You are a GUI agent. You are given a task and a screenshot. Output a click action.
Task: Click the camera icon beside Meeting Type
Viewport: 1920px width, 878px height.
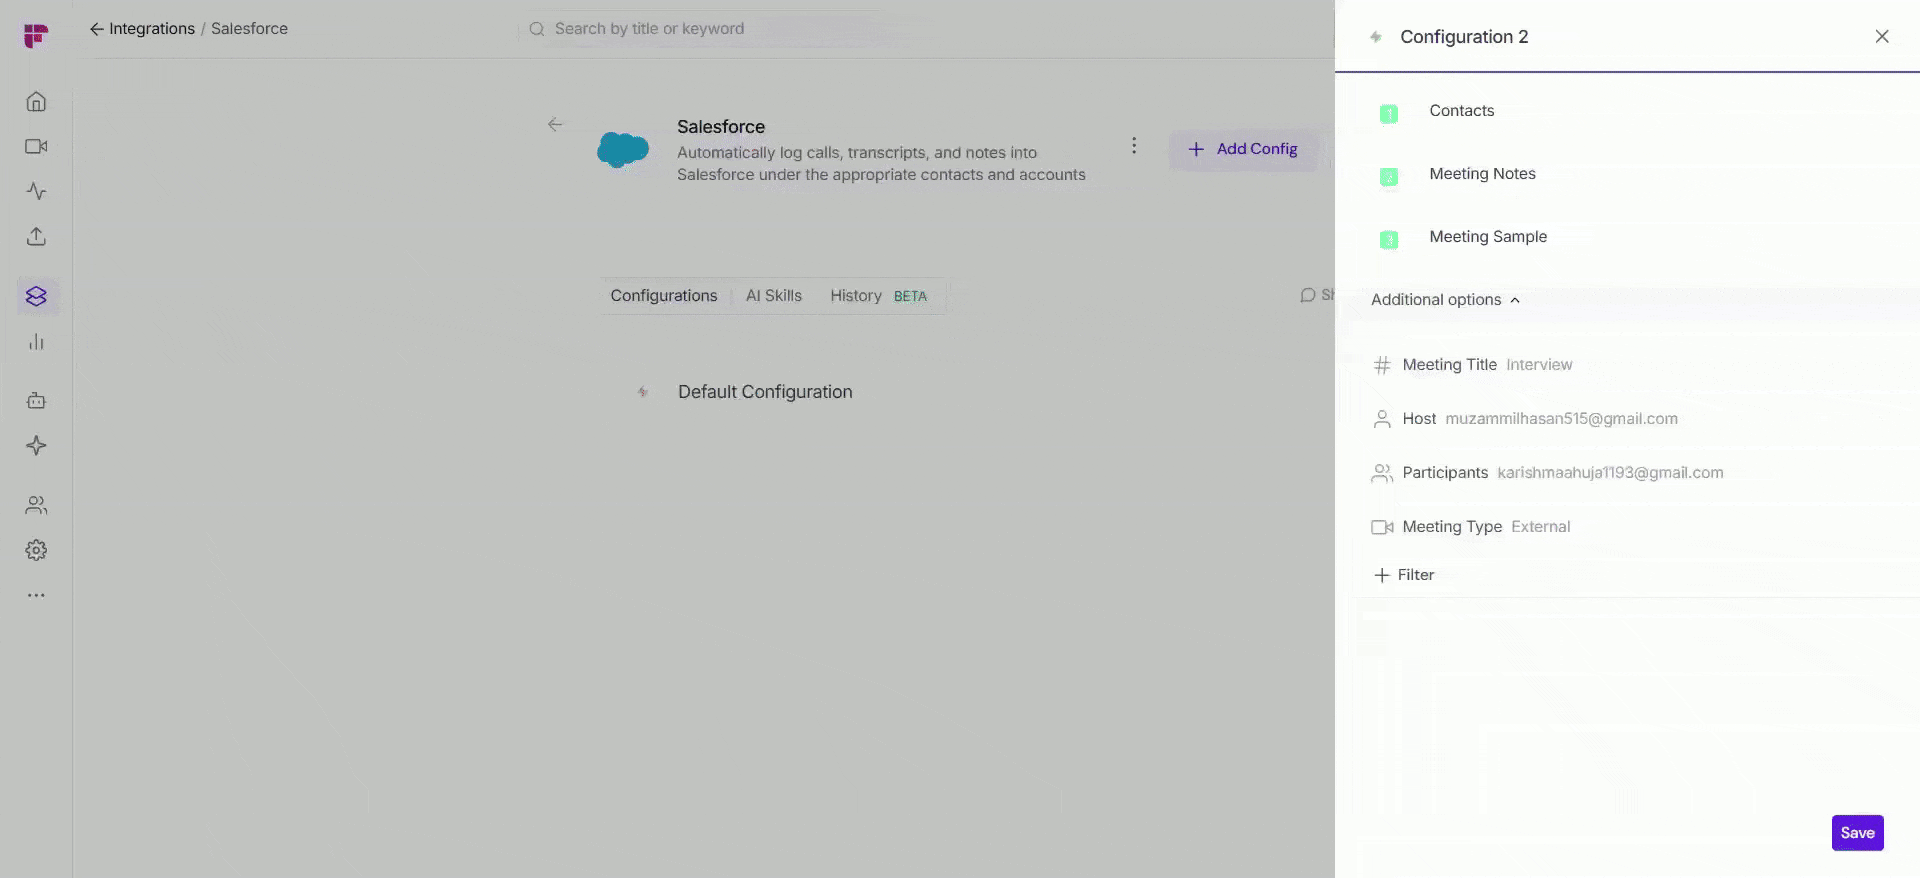[x=1382, y=527]
